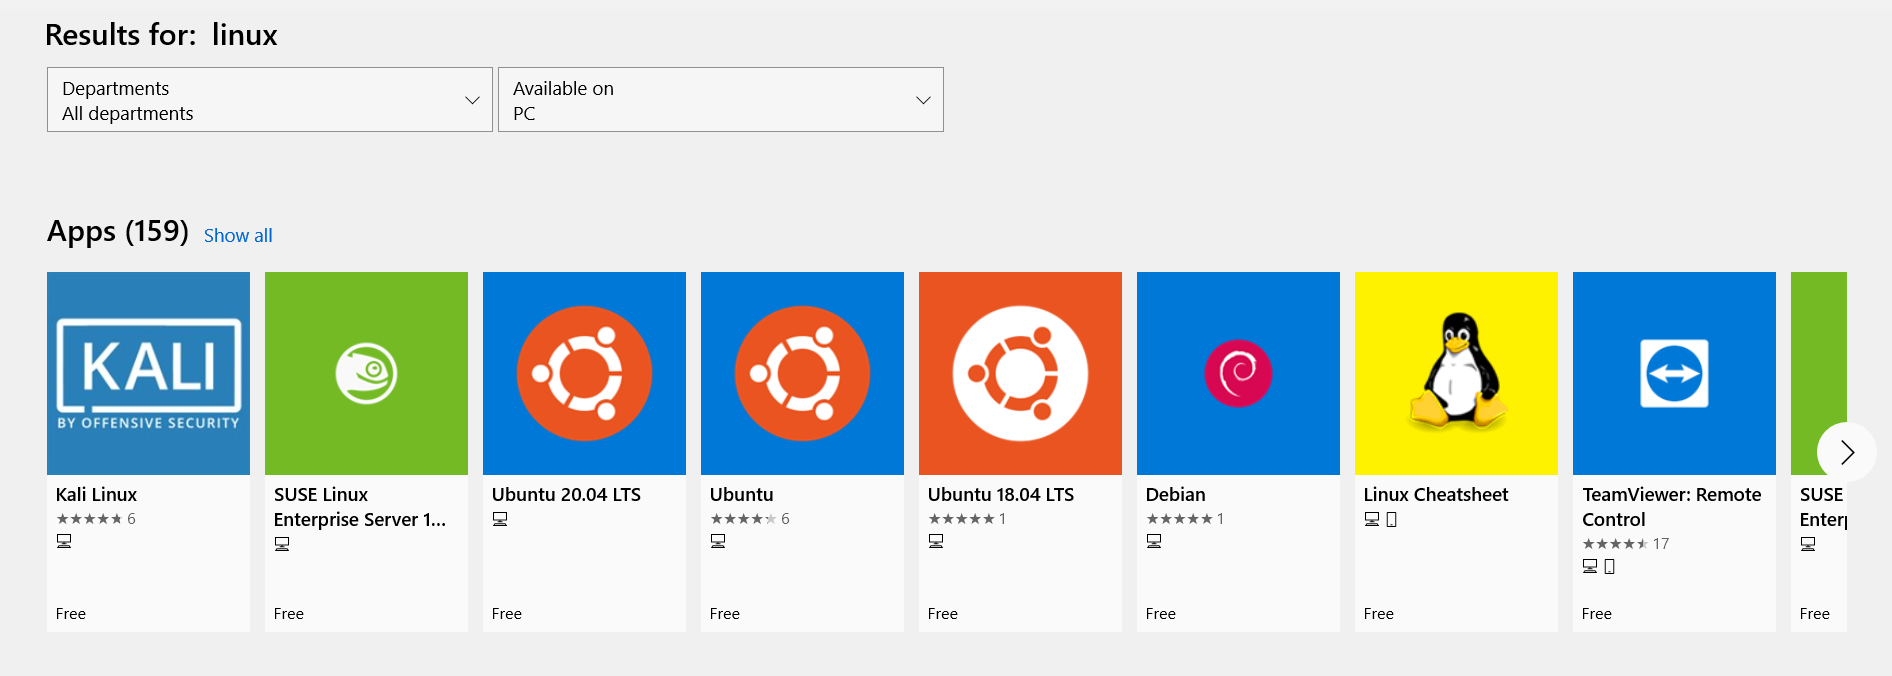The width and height of the screenshot is (1892, 676).
Task: Open the SUSE Linux Enterprise Server 1... title
Action: 360,507
